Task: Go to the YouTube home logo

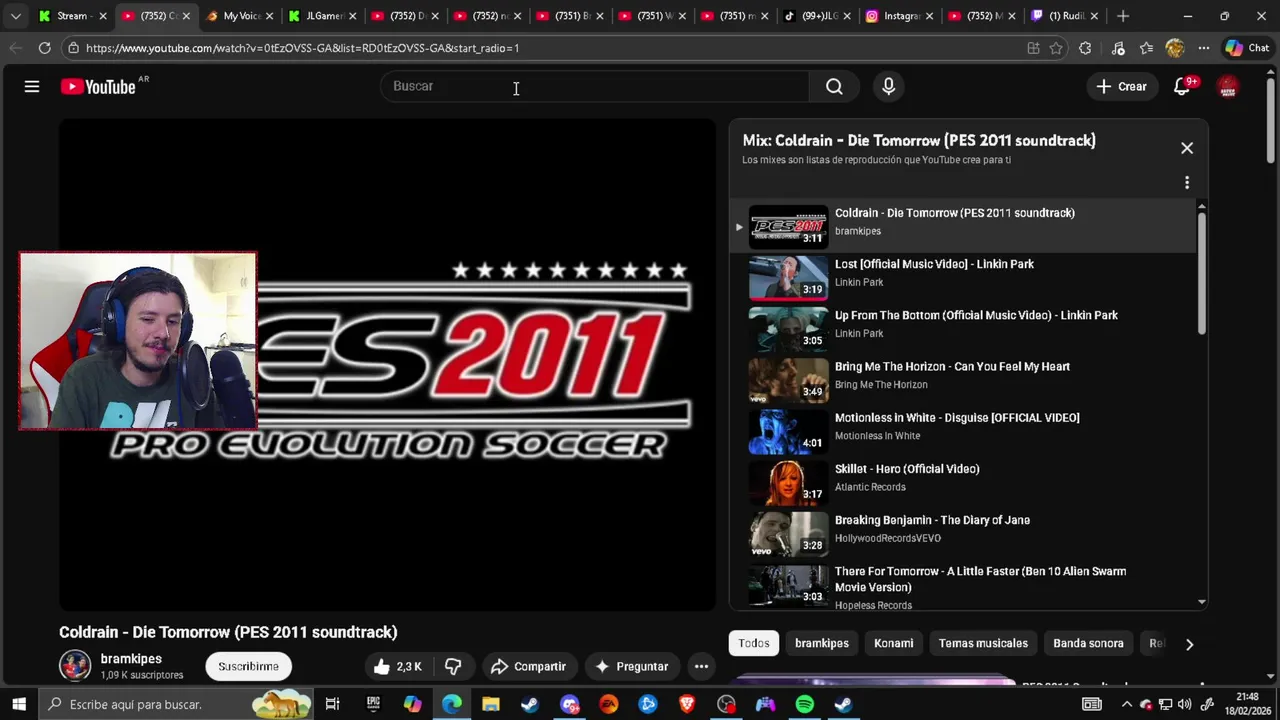Action: 99,87
